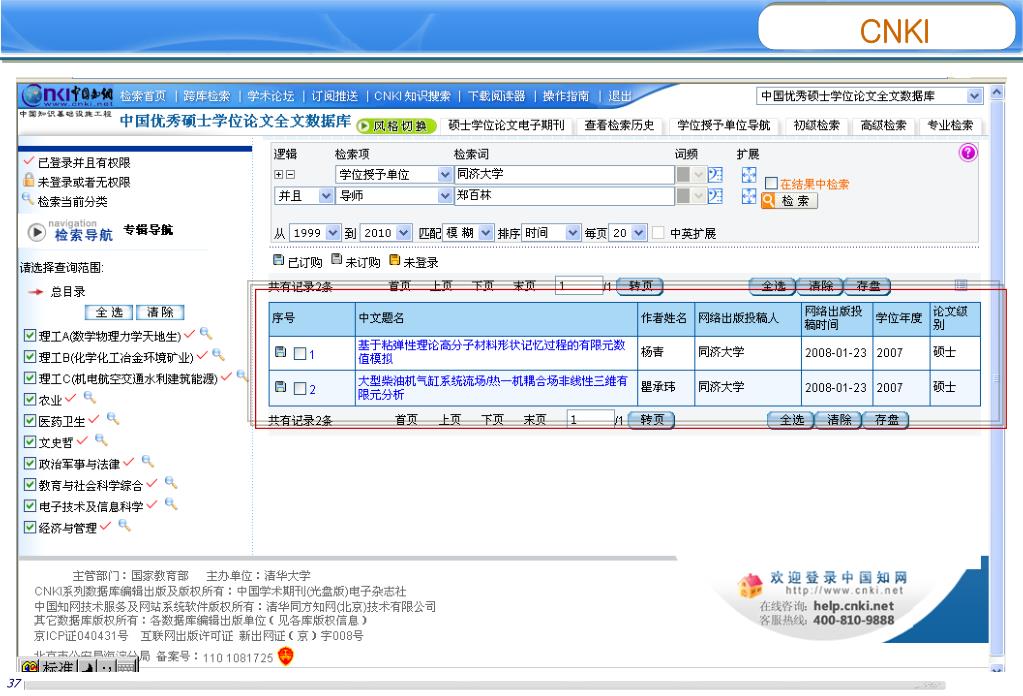Click the top 转页 go-to-page button

[x=639, y=286]
